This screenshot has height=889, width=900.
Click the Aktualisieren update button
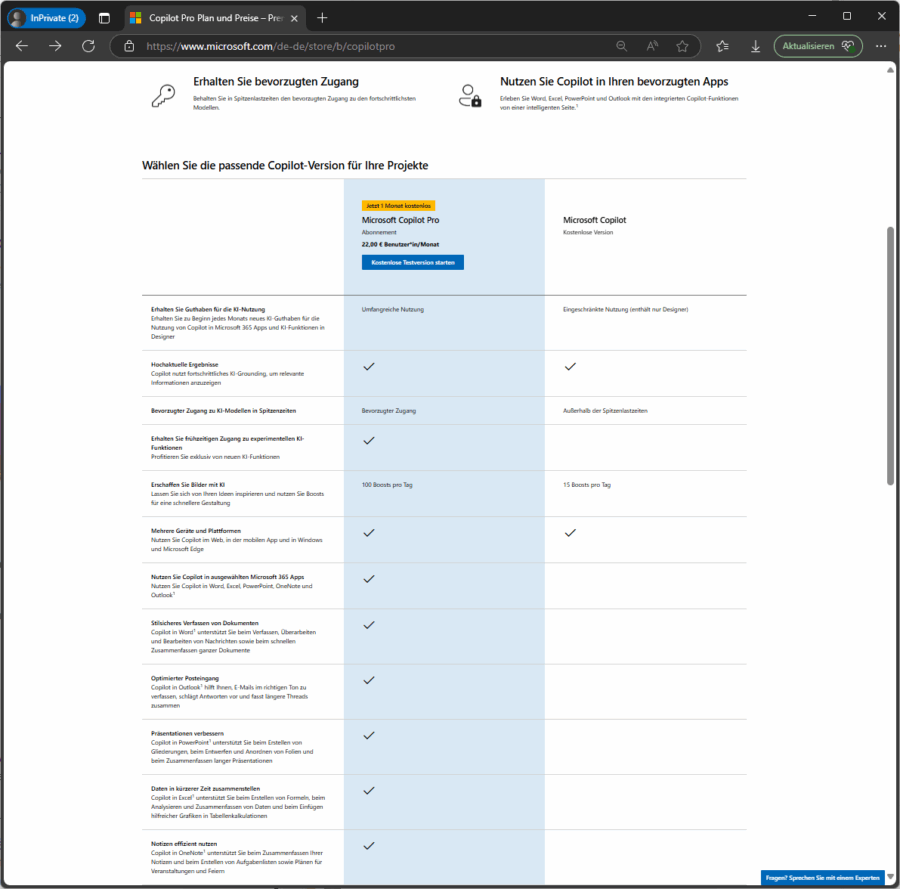(818, 46)
